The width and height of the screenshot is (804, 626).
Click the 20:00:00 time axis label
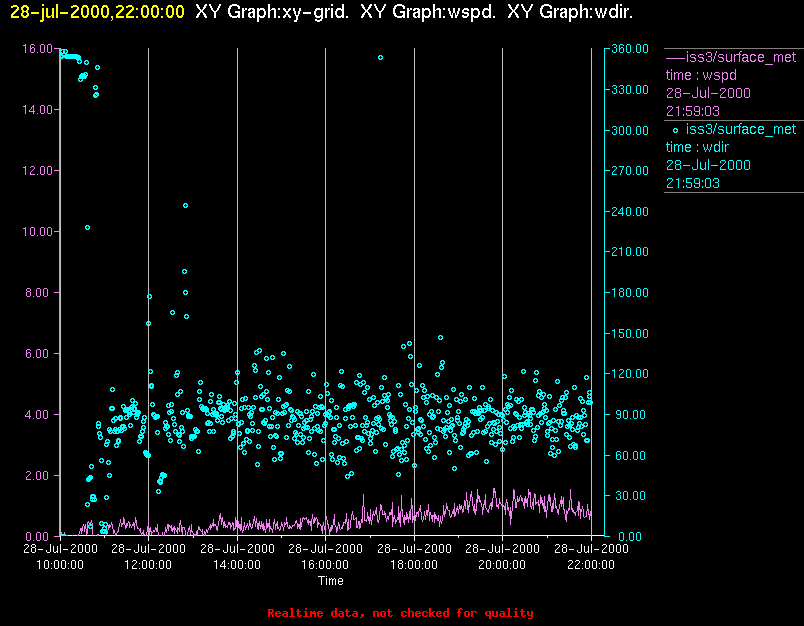click(502, 565)
